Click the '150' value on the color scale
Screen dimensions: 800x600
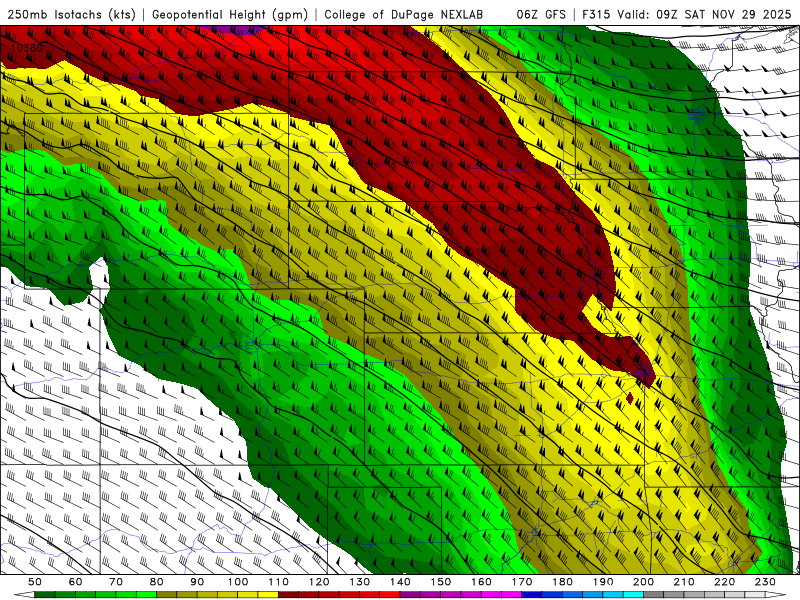click(441, 582)
